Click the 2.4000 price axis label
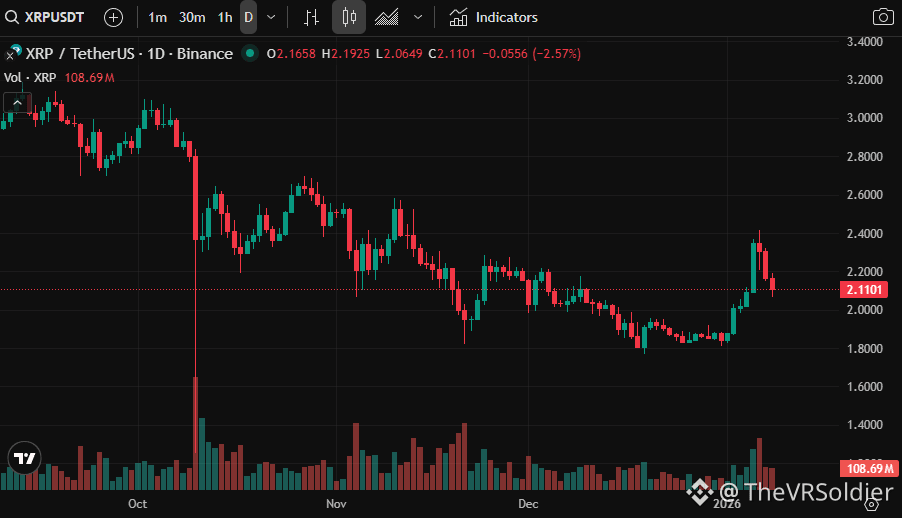The width and height of the screenshot is (902, 518). coord(865,234)
